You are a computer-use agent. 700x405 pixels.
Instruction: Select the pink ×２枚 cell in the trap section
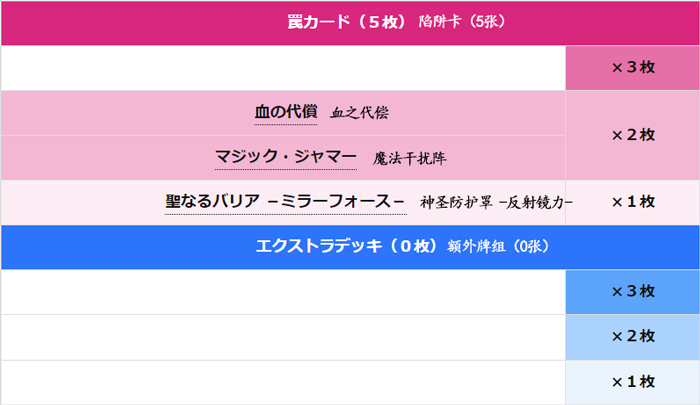(x=632, y=135)
